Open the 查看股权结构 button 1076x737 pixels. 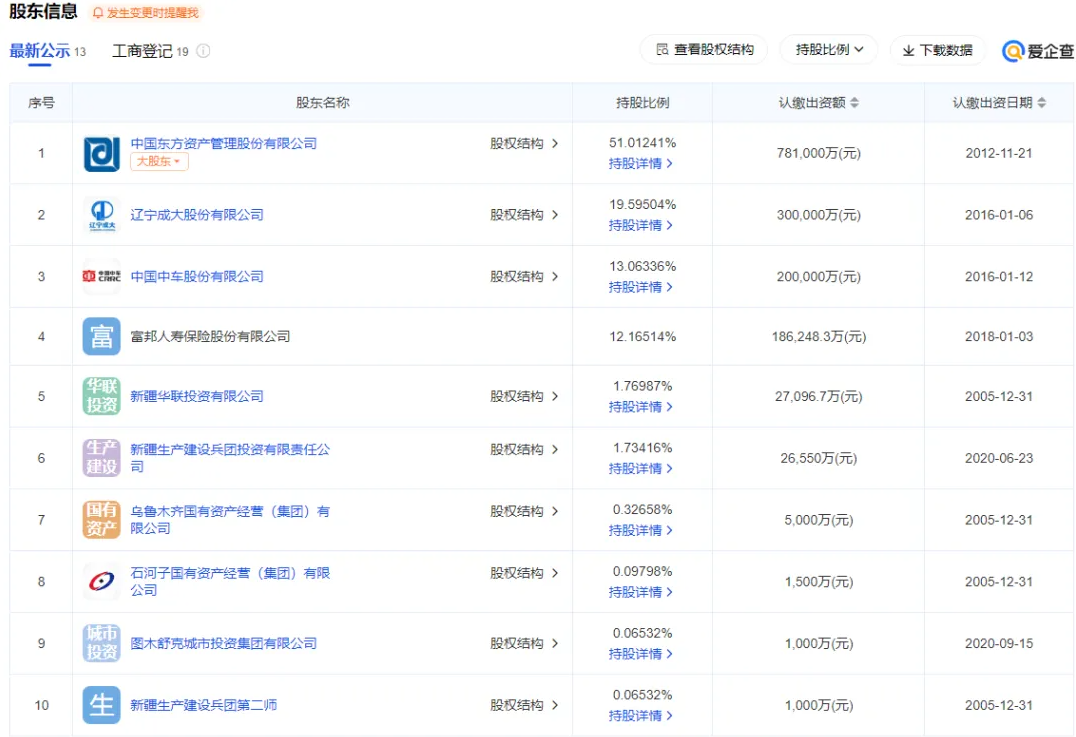(x=704, y=49)
